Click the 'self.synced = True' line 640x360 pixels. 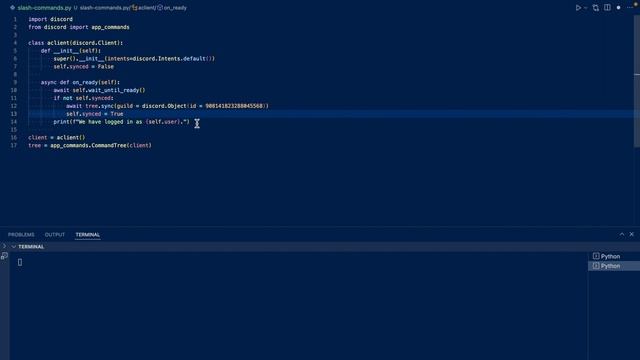95,114
